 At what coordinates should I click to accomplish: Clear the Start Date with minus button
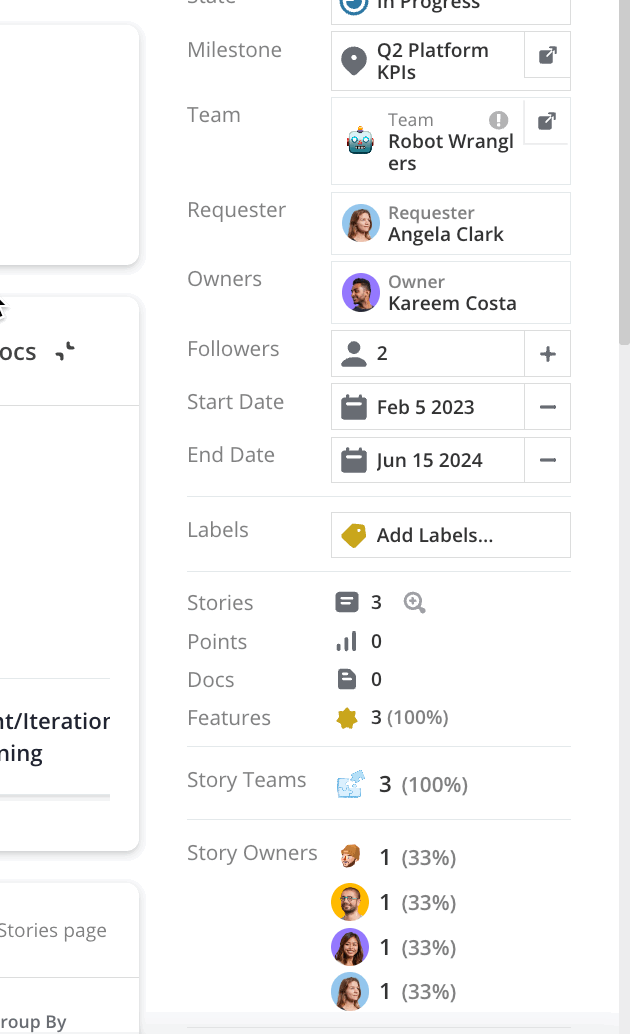547,407
